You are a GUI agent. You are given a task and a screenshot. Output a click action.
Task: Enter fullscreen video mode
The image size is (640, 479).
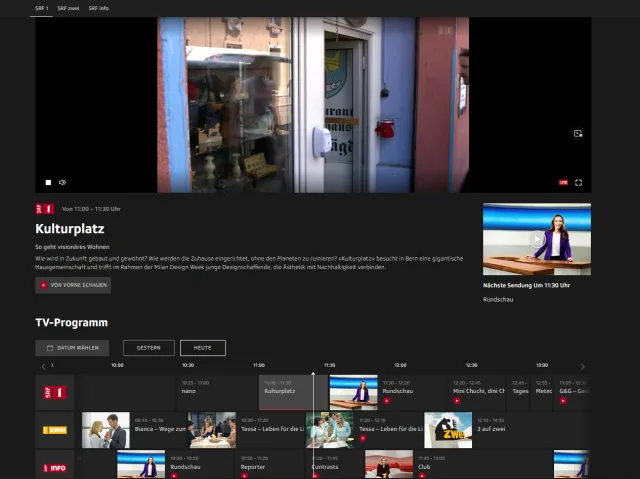click(x=578, y=183)
